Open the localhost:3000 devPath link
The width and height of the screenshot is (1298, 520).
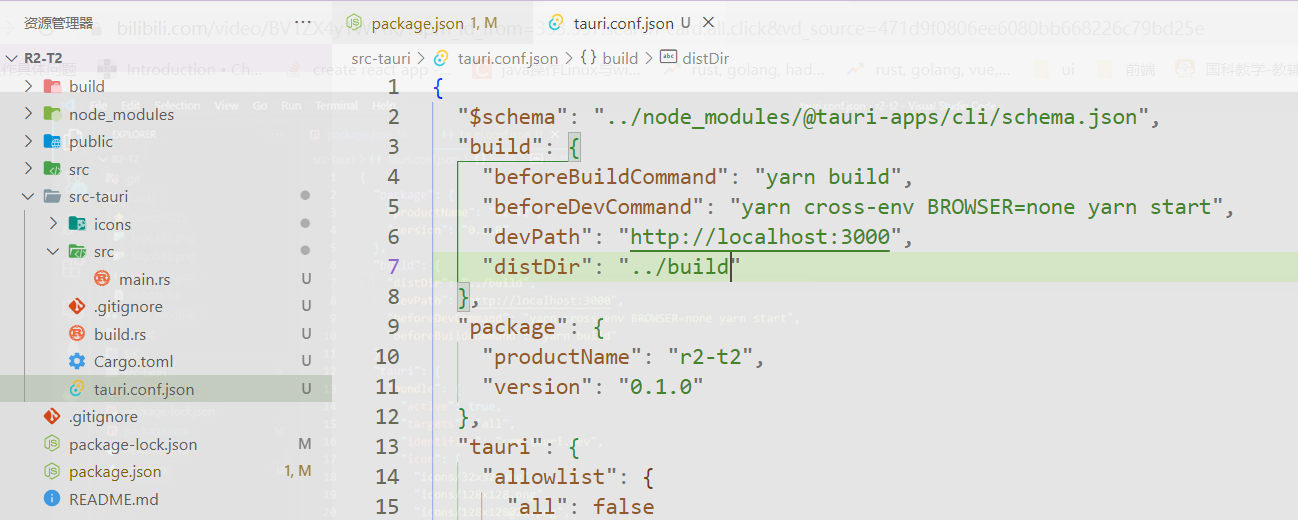pos(760,237)
